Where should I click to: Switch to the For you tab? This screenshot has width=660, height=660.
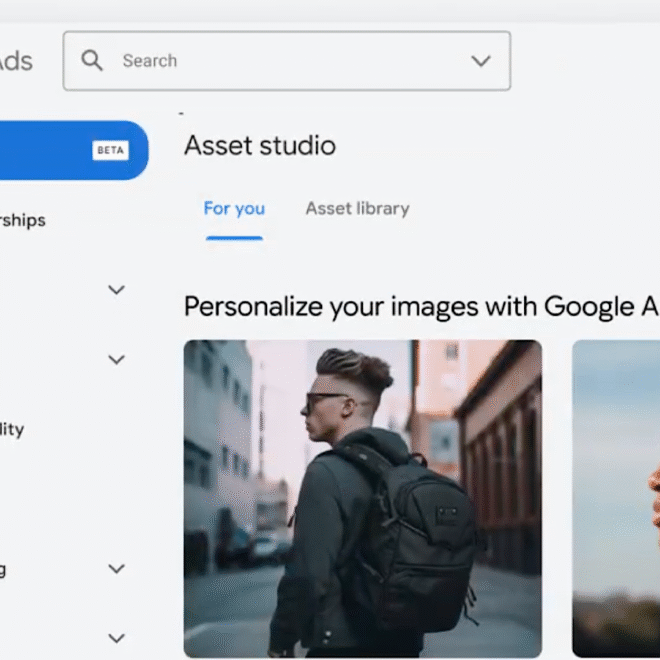(x=234, y=208)
